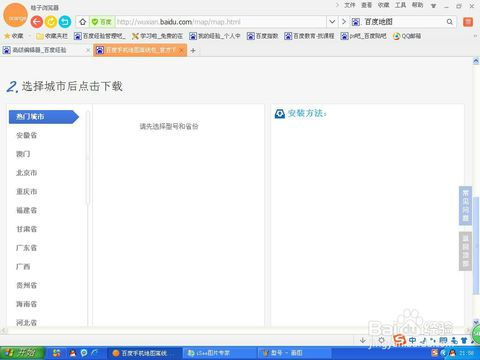Click the page scroll down arrow
Image resolution: width=480 pixels, height=360 pixels.
(476, 322)
